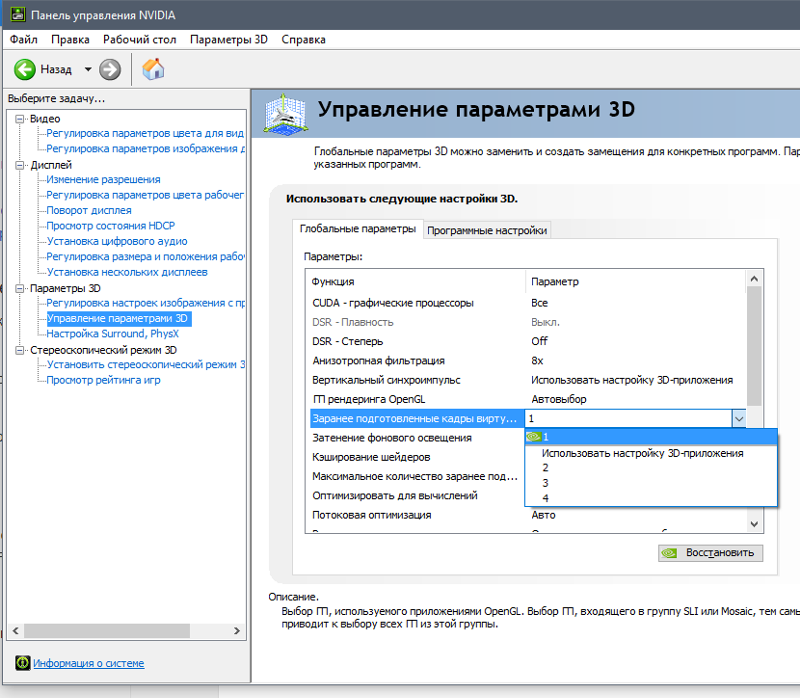Click the Восстановить button
Viewport: 800px width, 698px height.
tap(710, 553)
